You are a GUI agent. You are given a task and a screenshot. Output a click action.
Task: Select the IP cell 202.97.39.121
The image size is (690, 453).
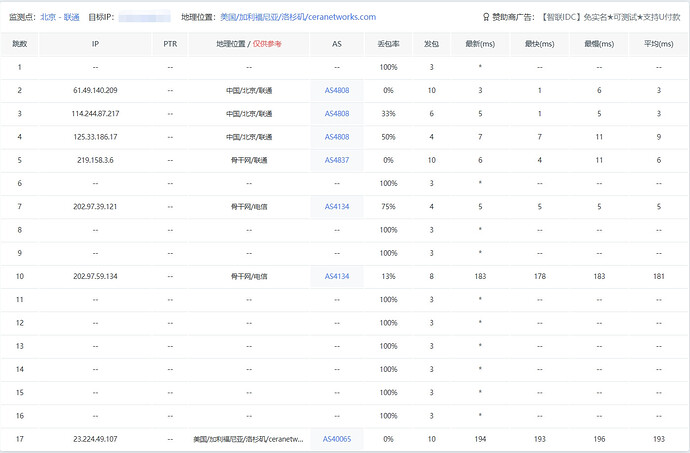click(x=95, y=206)
